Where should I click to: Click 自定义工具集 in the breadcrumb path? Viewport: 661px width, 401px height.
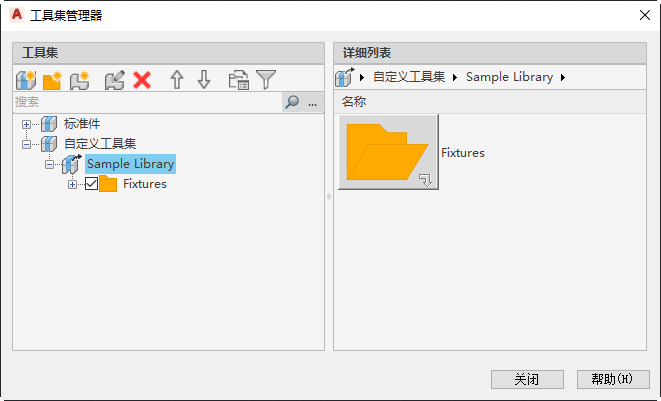(408, 77)
